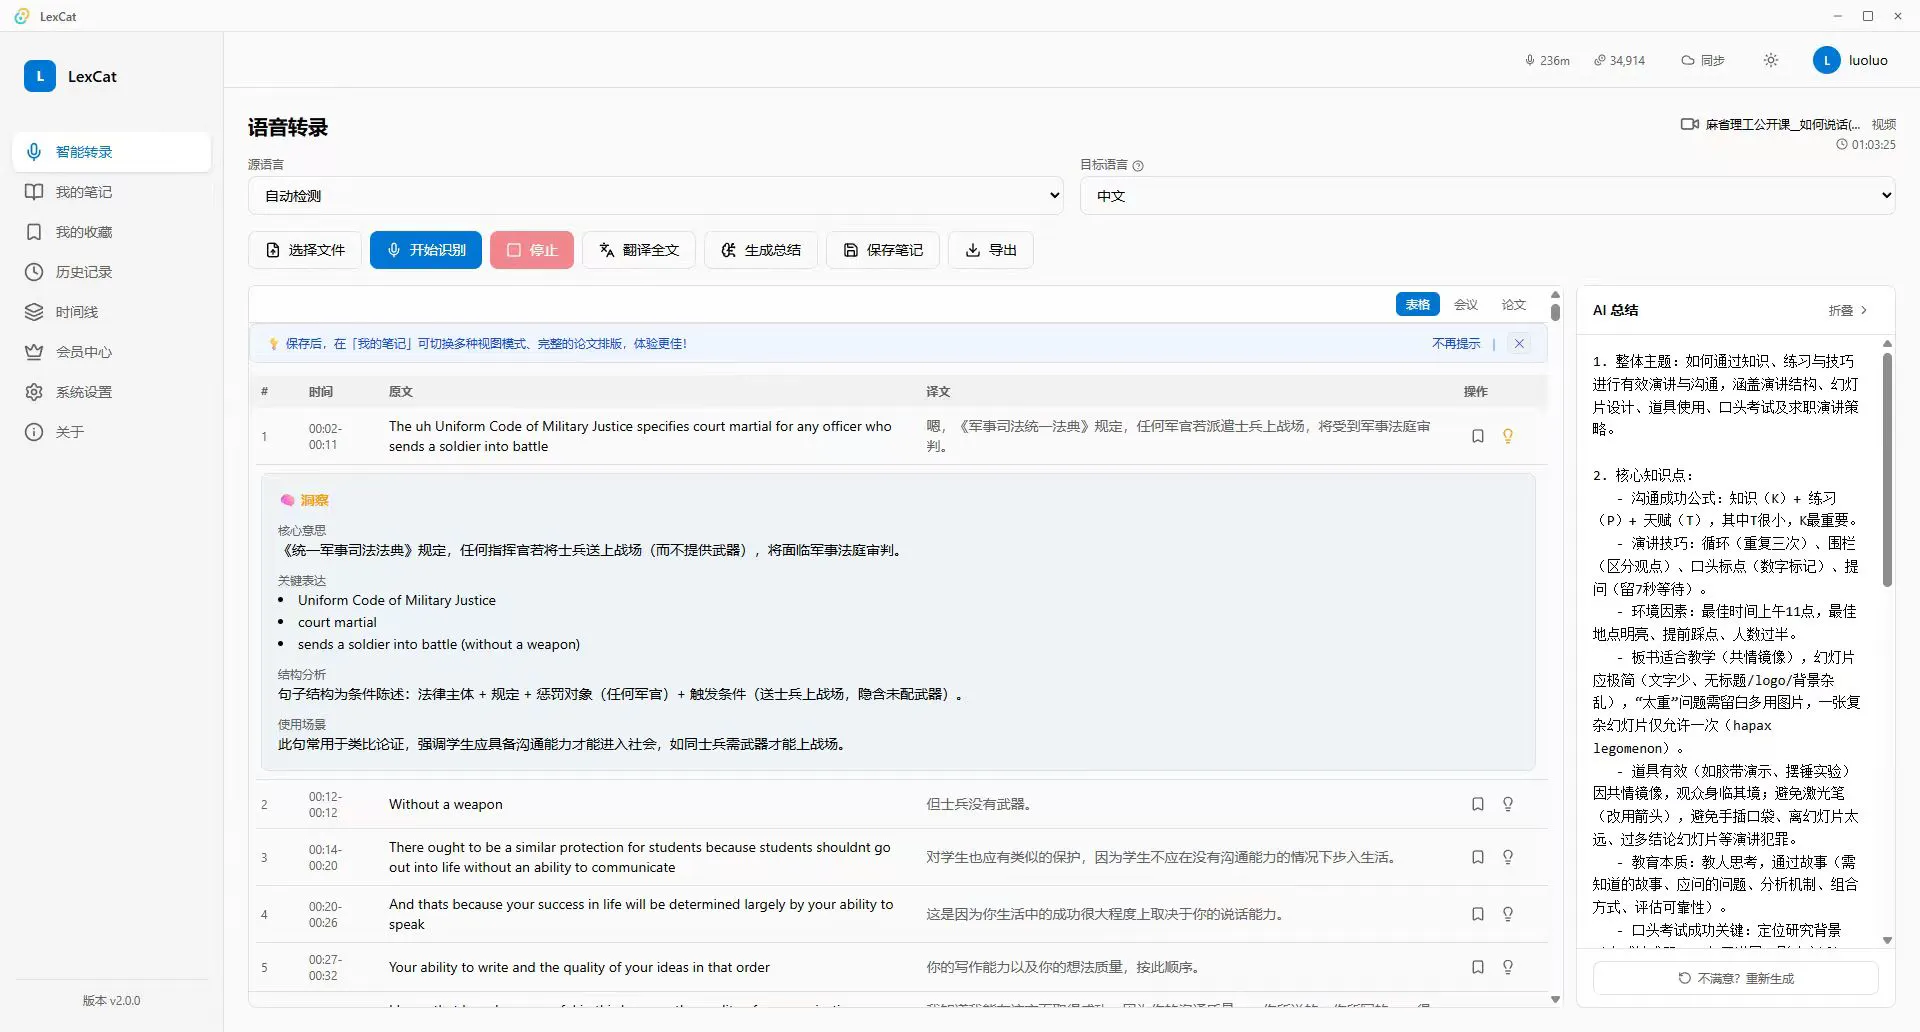Switch to the 表格 view tab
Image resolution: width=1920 pixels, height=1032 pixels.
coord(1418,305)
